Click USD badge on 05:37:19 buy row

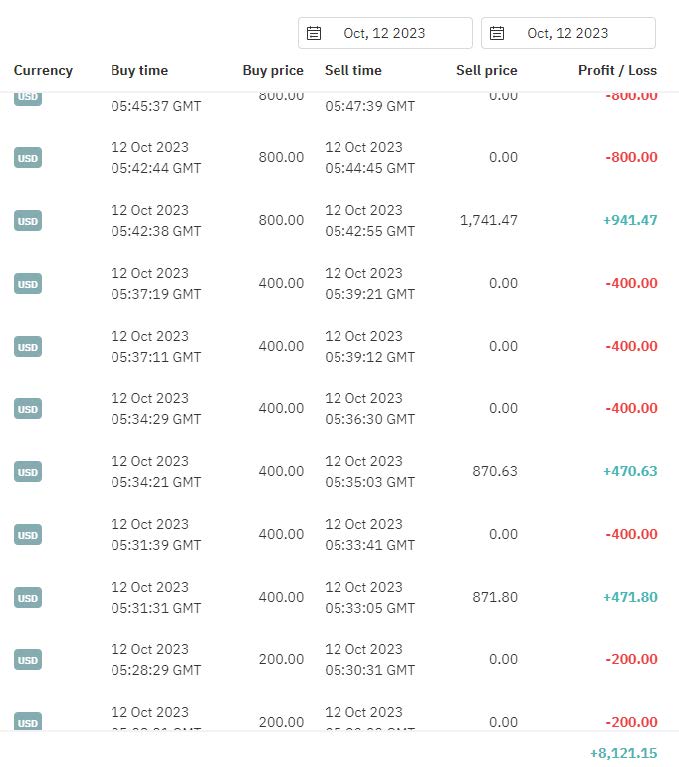pos(28,284)
